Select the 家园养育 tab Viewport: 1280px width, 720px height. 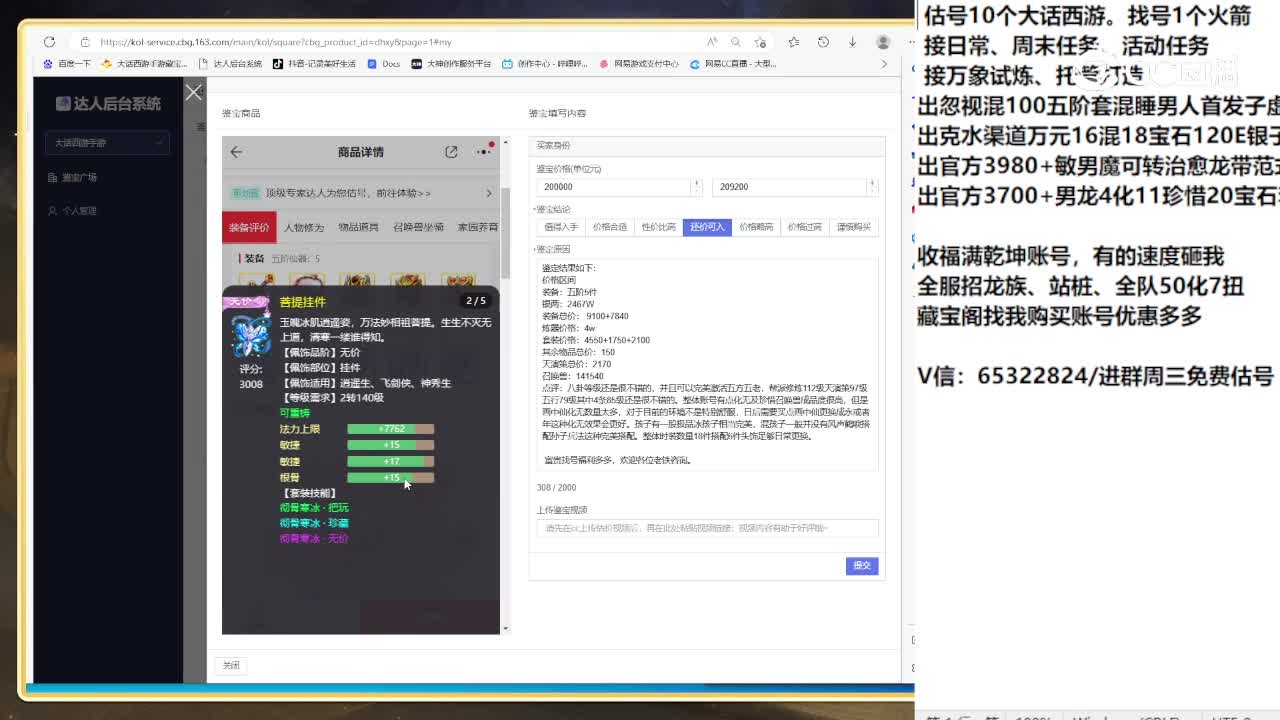tap(478, 227)
